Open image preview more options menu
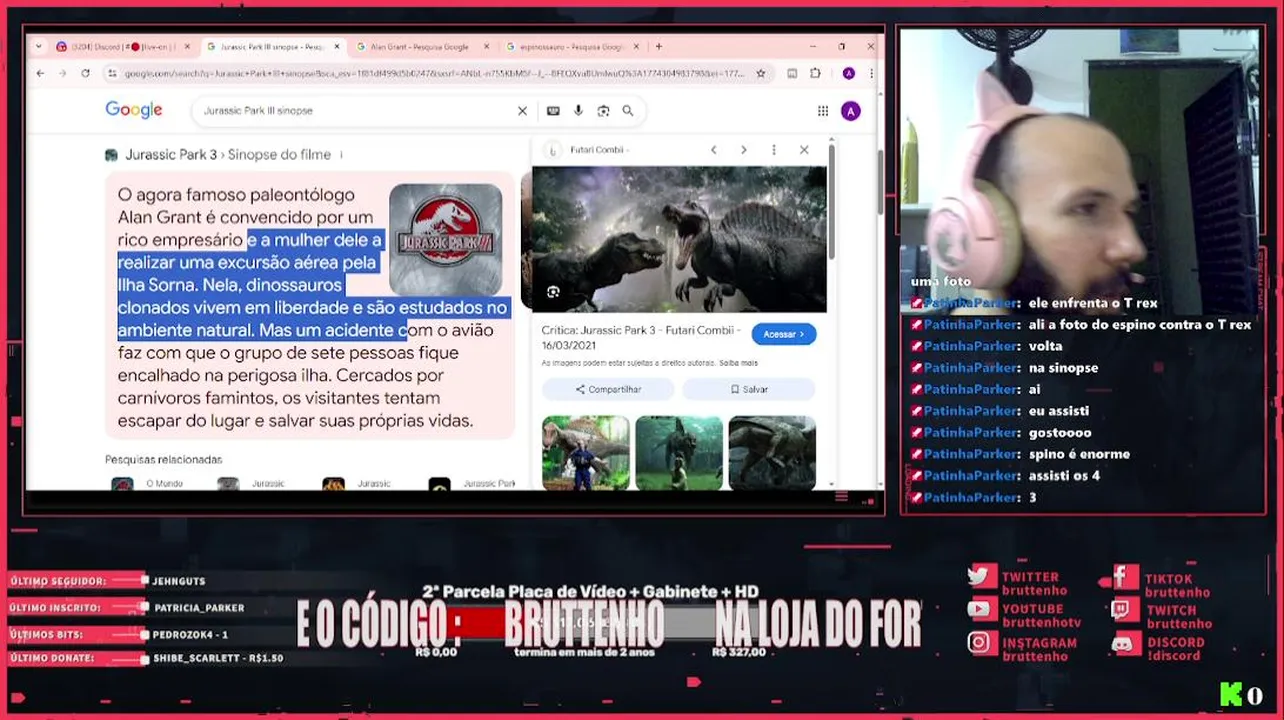The height and width of the screenshot is (720, 1284). (773, 150)
